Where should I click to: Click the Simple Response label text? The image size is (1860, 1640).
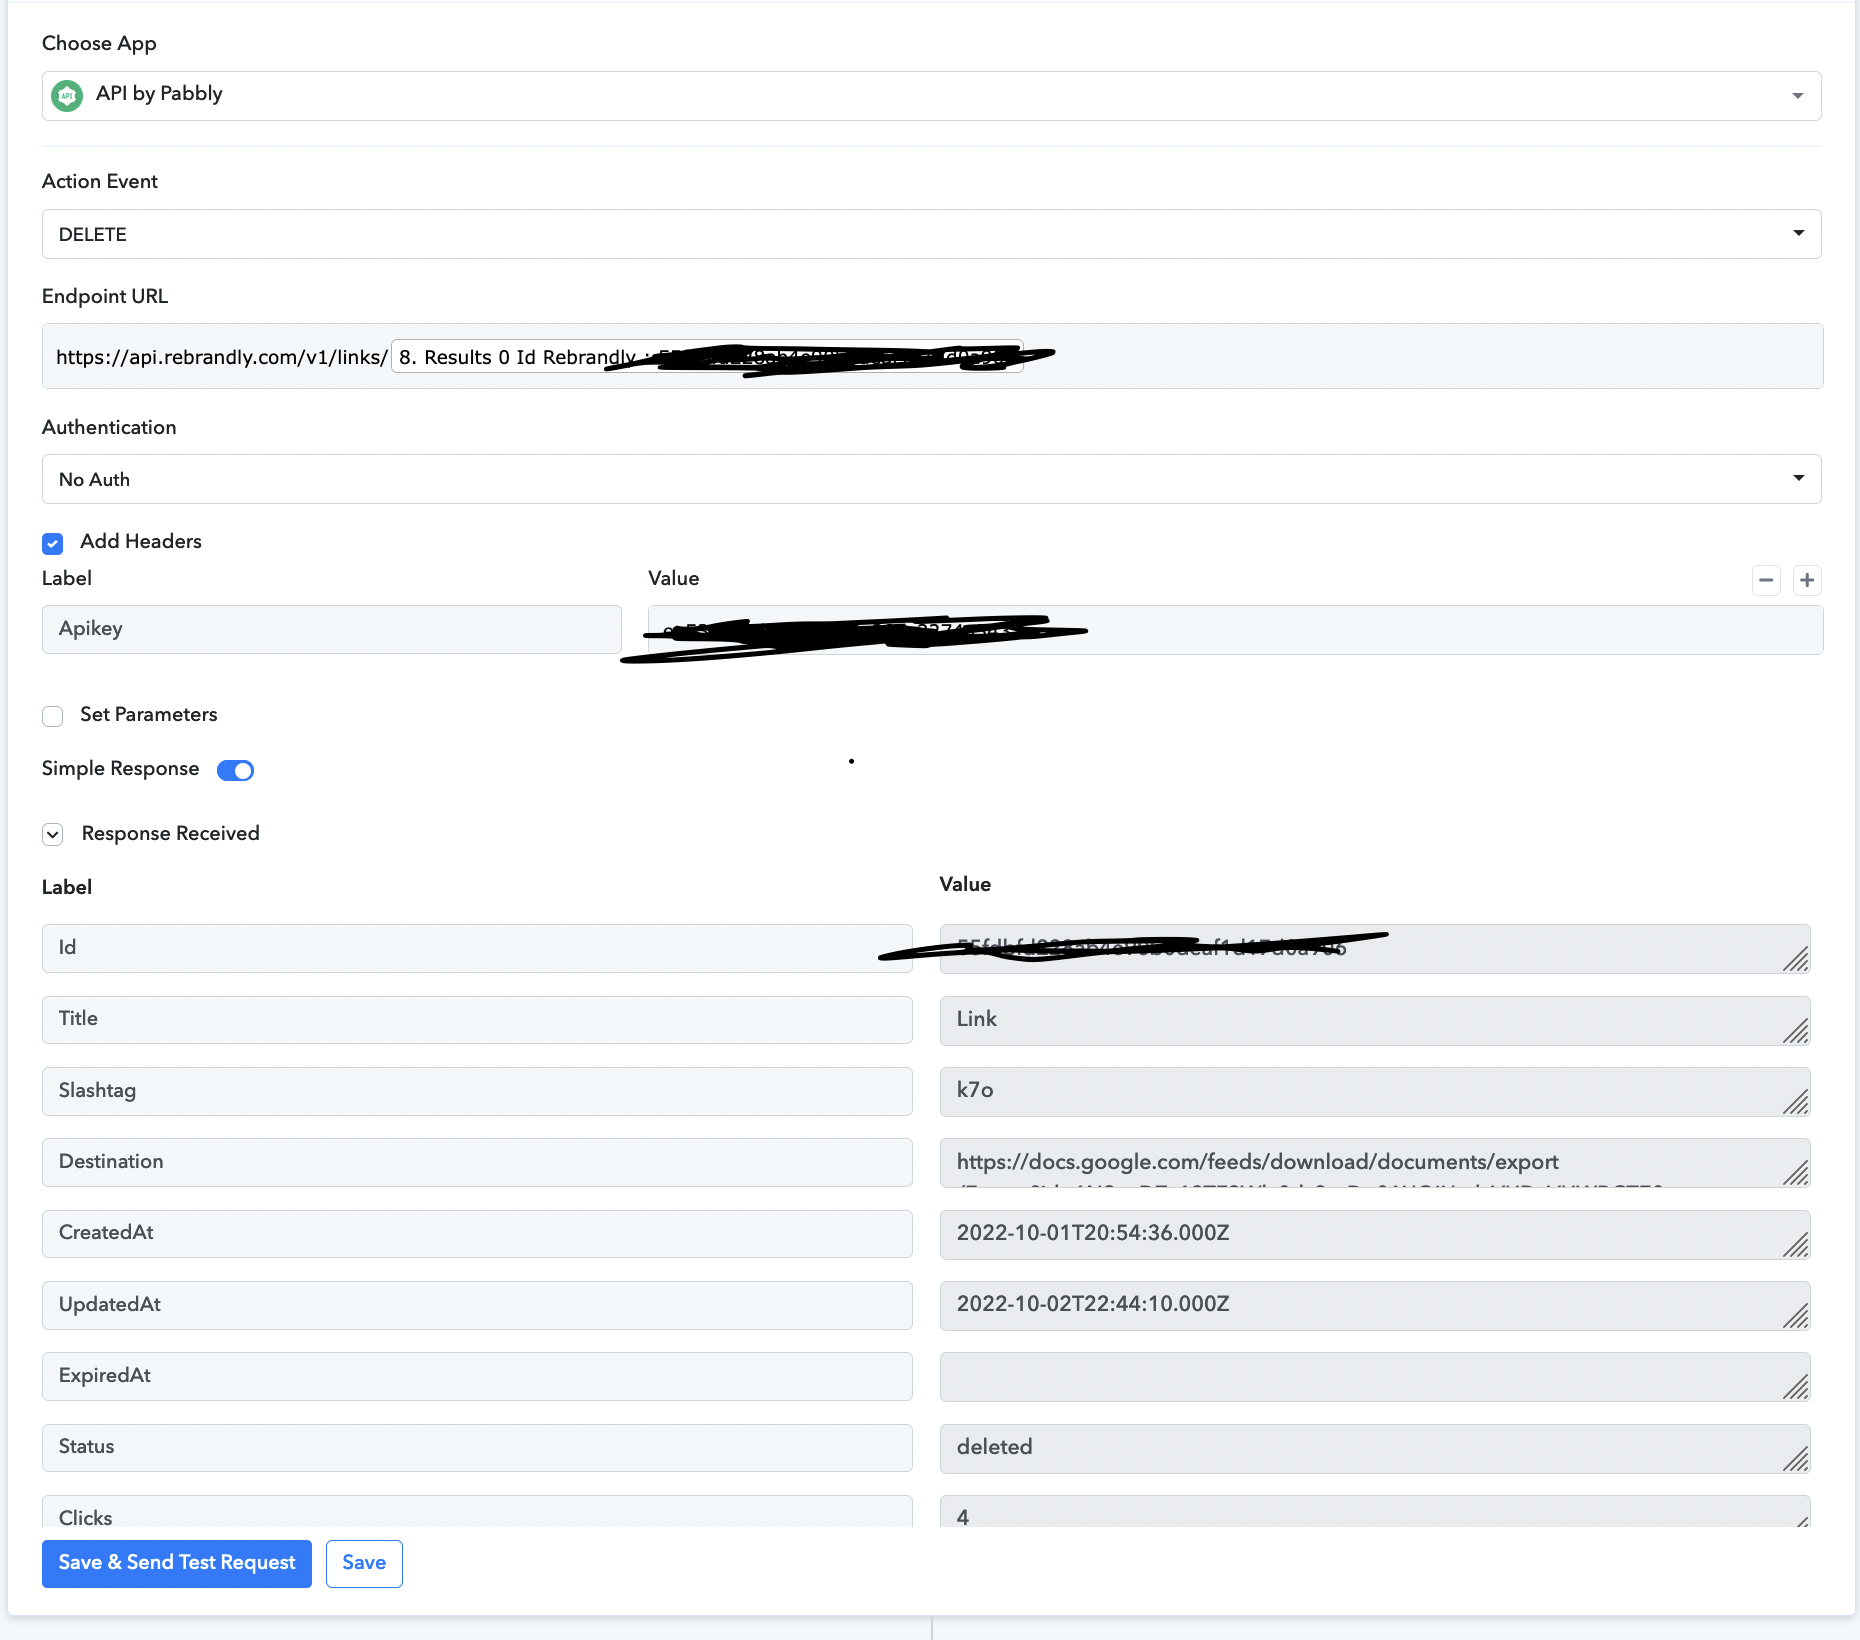(121, 769)
